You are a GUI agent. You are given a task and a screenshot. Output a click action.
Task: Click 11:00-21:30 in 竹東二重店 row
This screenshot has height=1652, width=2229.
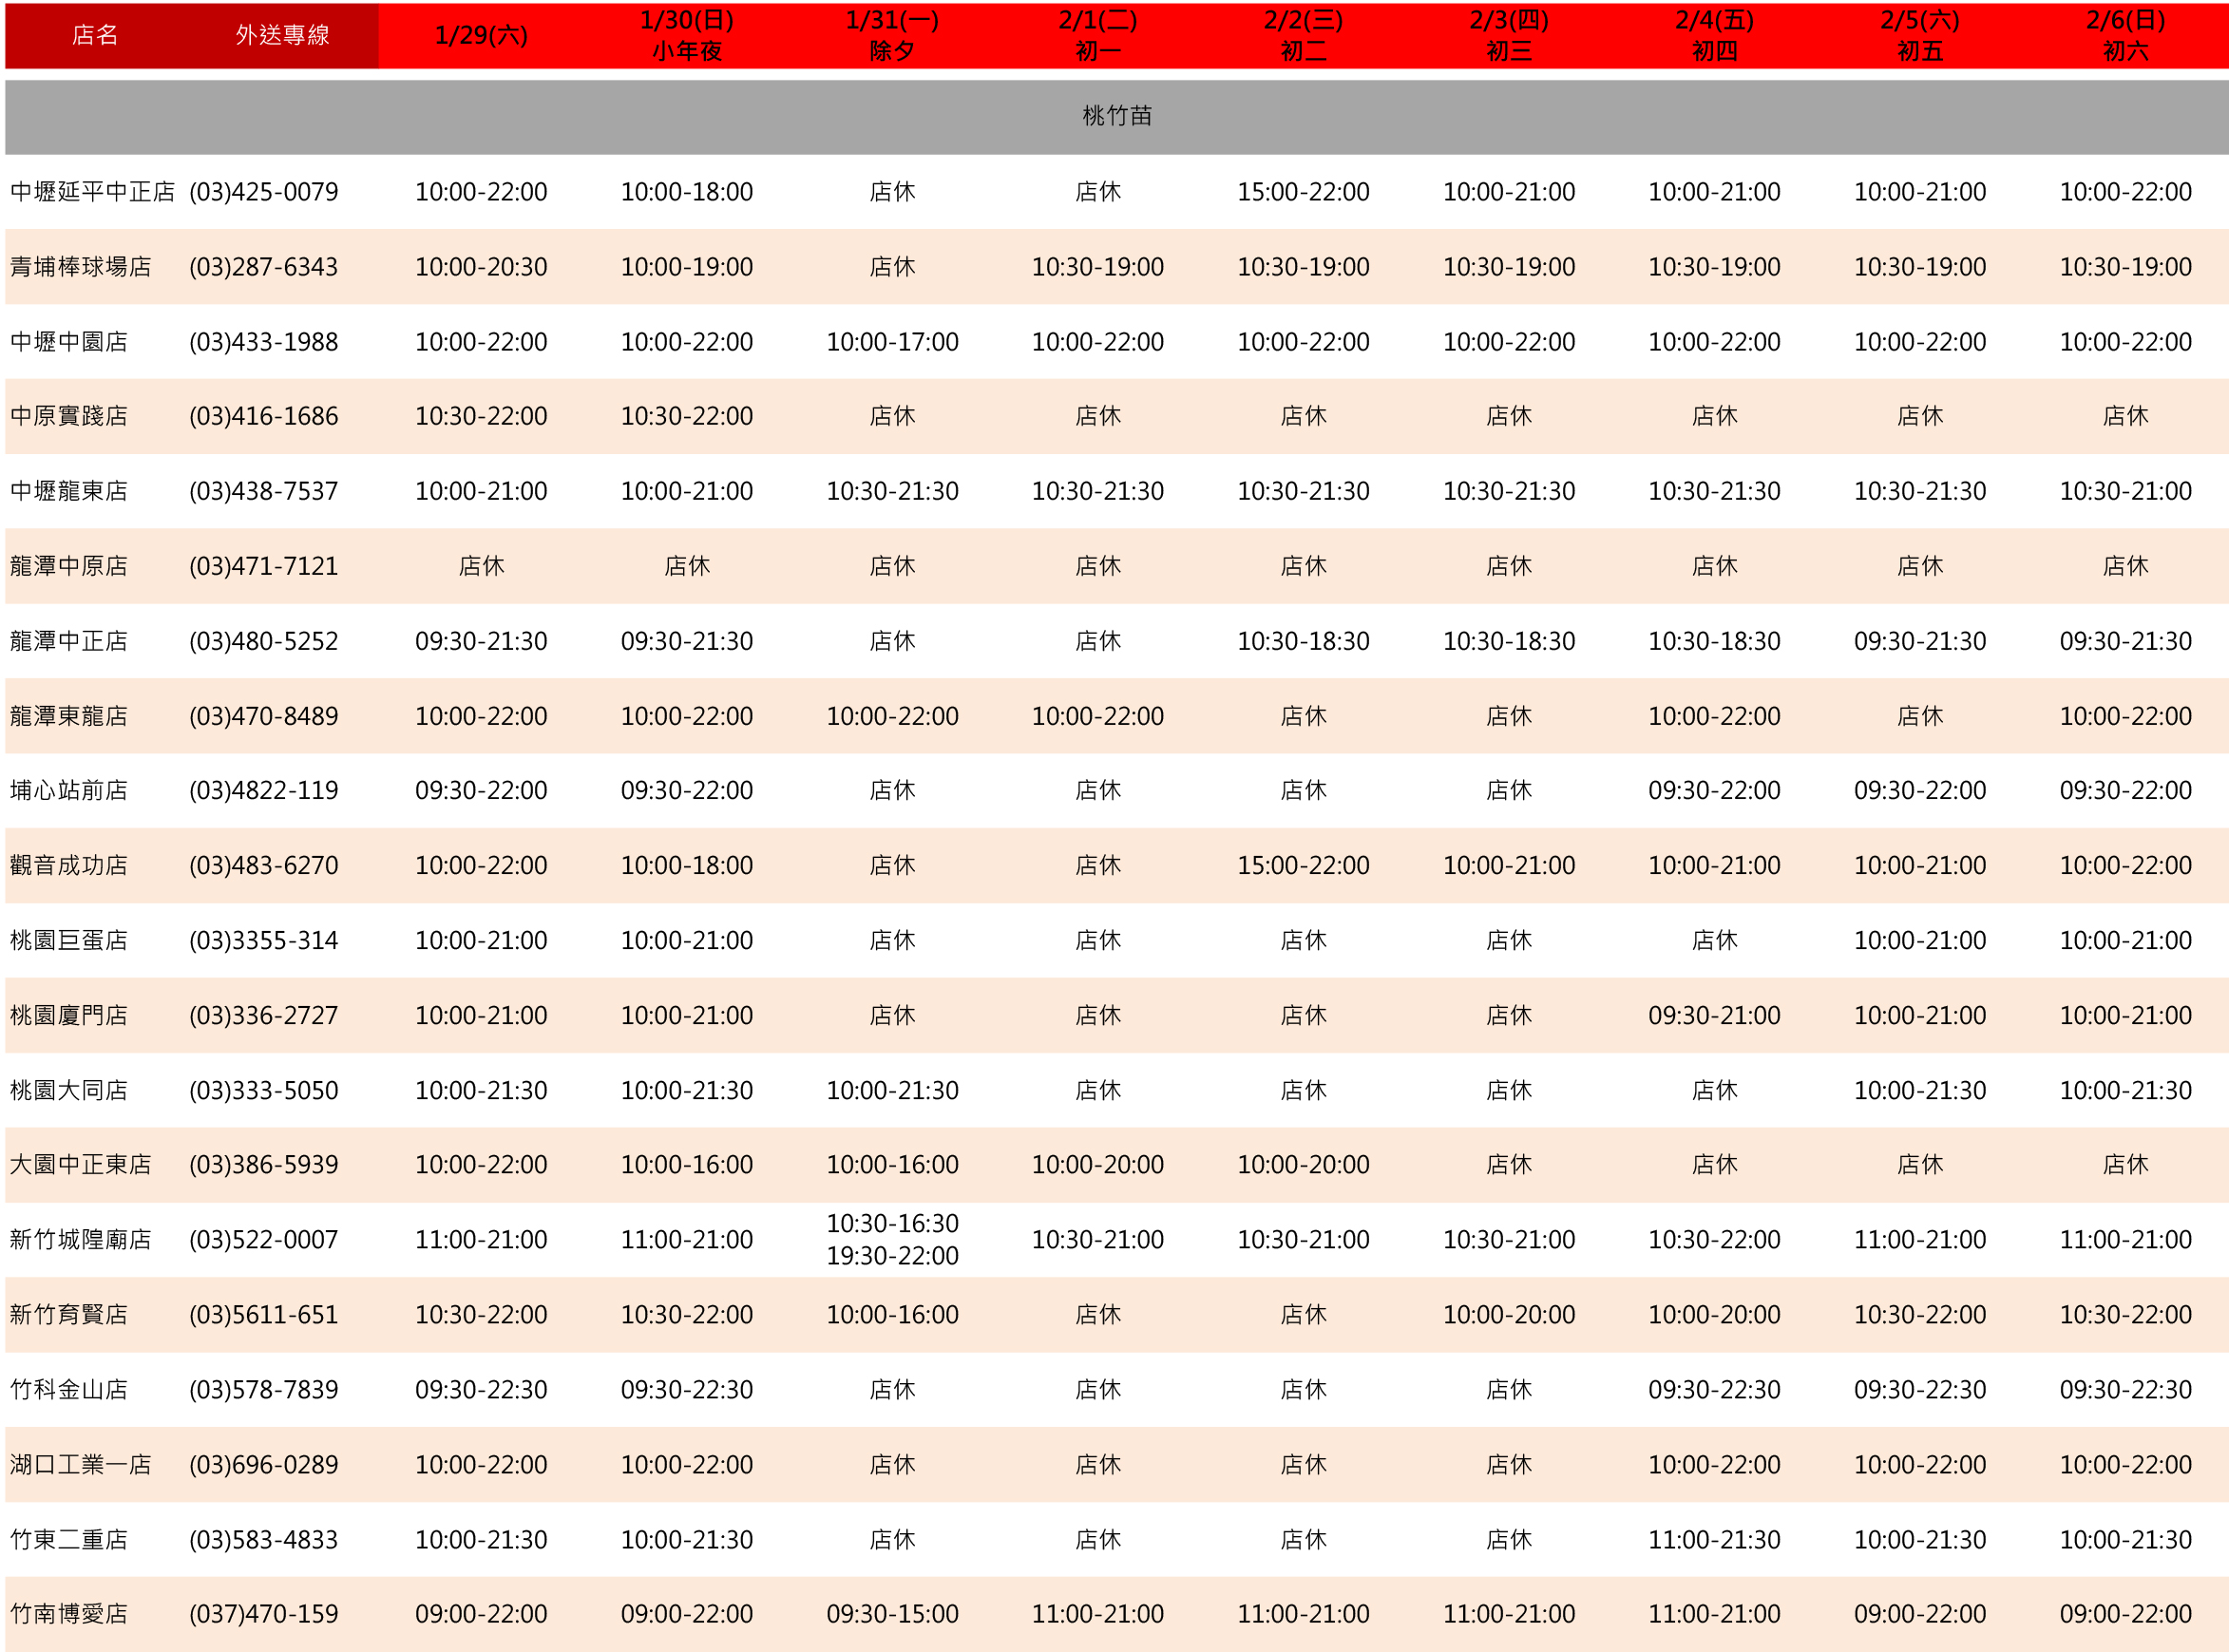[1714, 1539]
